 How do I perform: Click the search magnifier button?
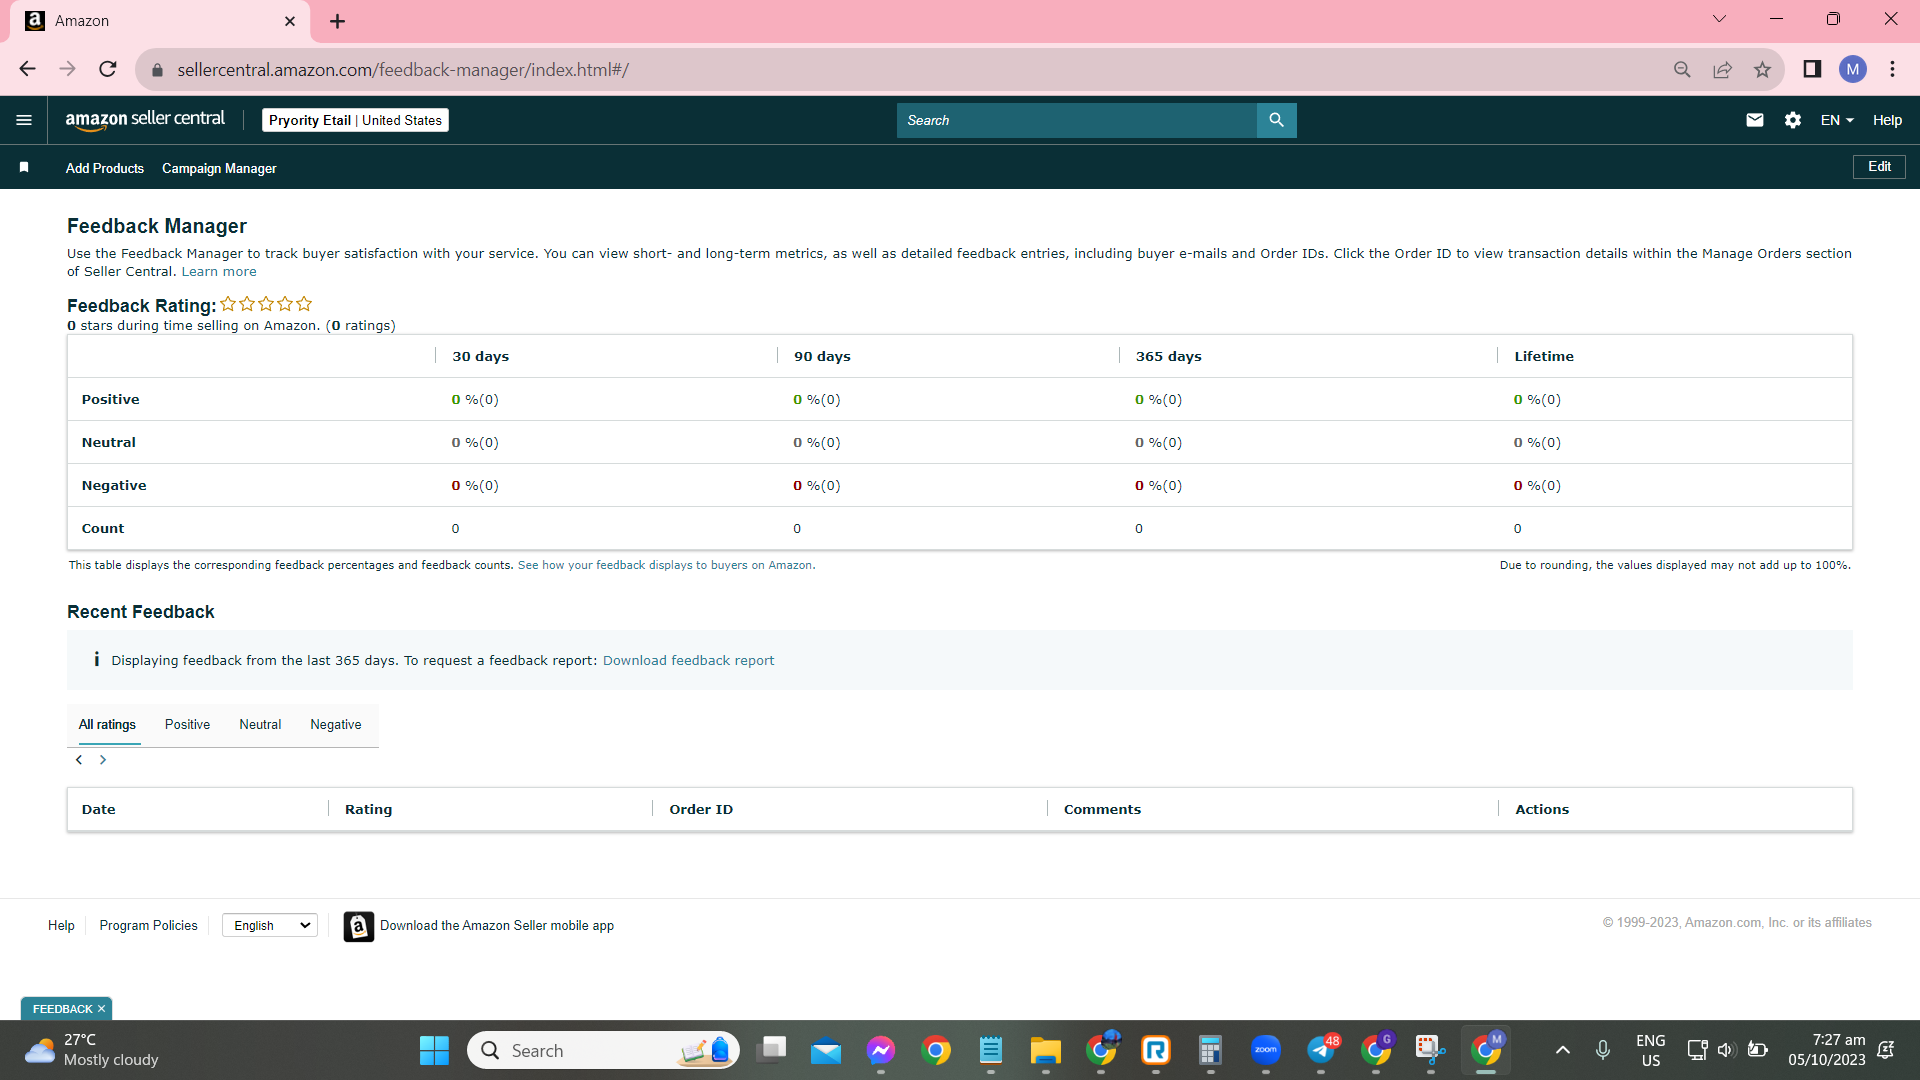pyautogui.click(x=1276, y=120)
